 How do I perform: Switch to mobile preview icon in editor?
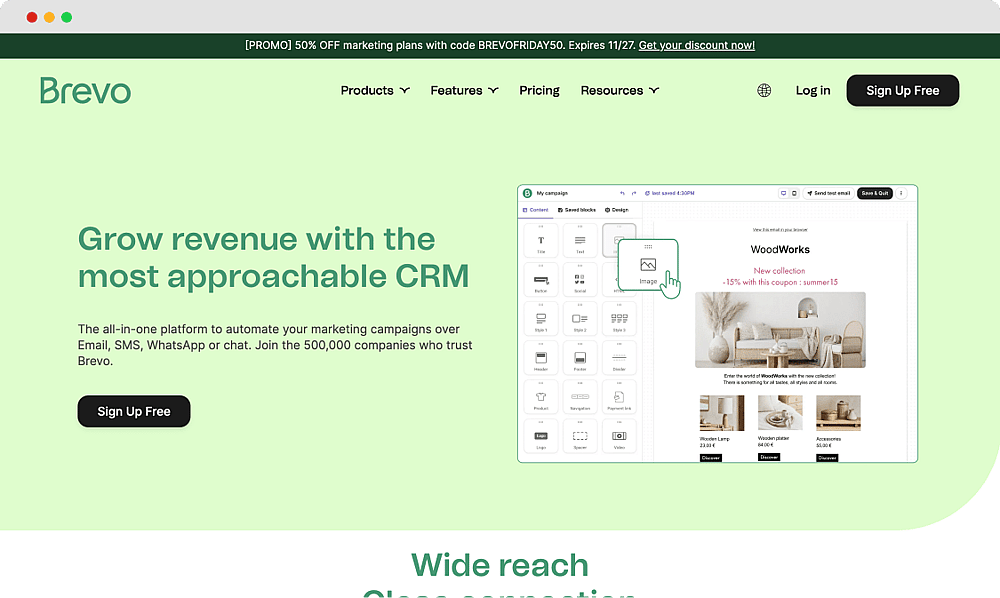(x=794, y=193)
